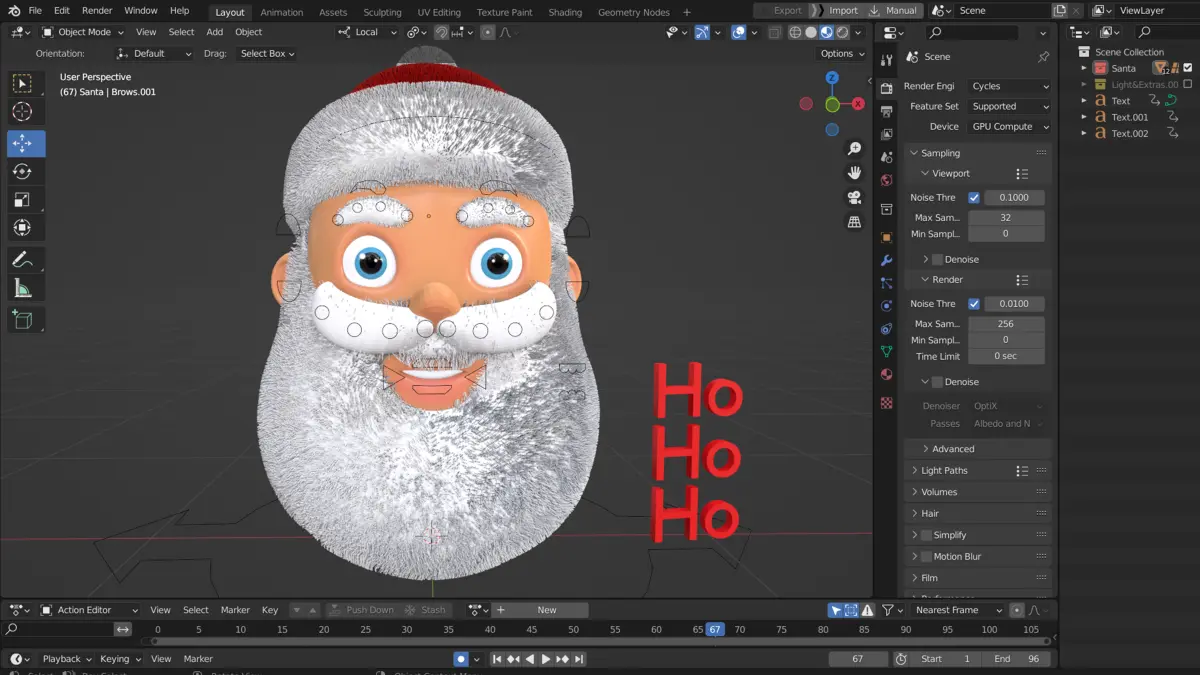This screenshot has width=1200, height=675.
Task: Click the New action button
Action: pos(547,610)
